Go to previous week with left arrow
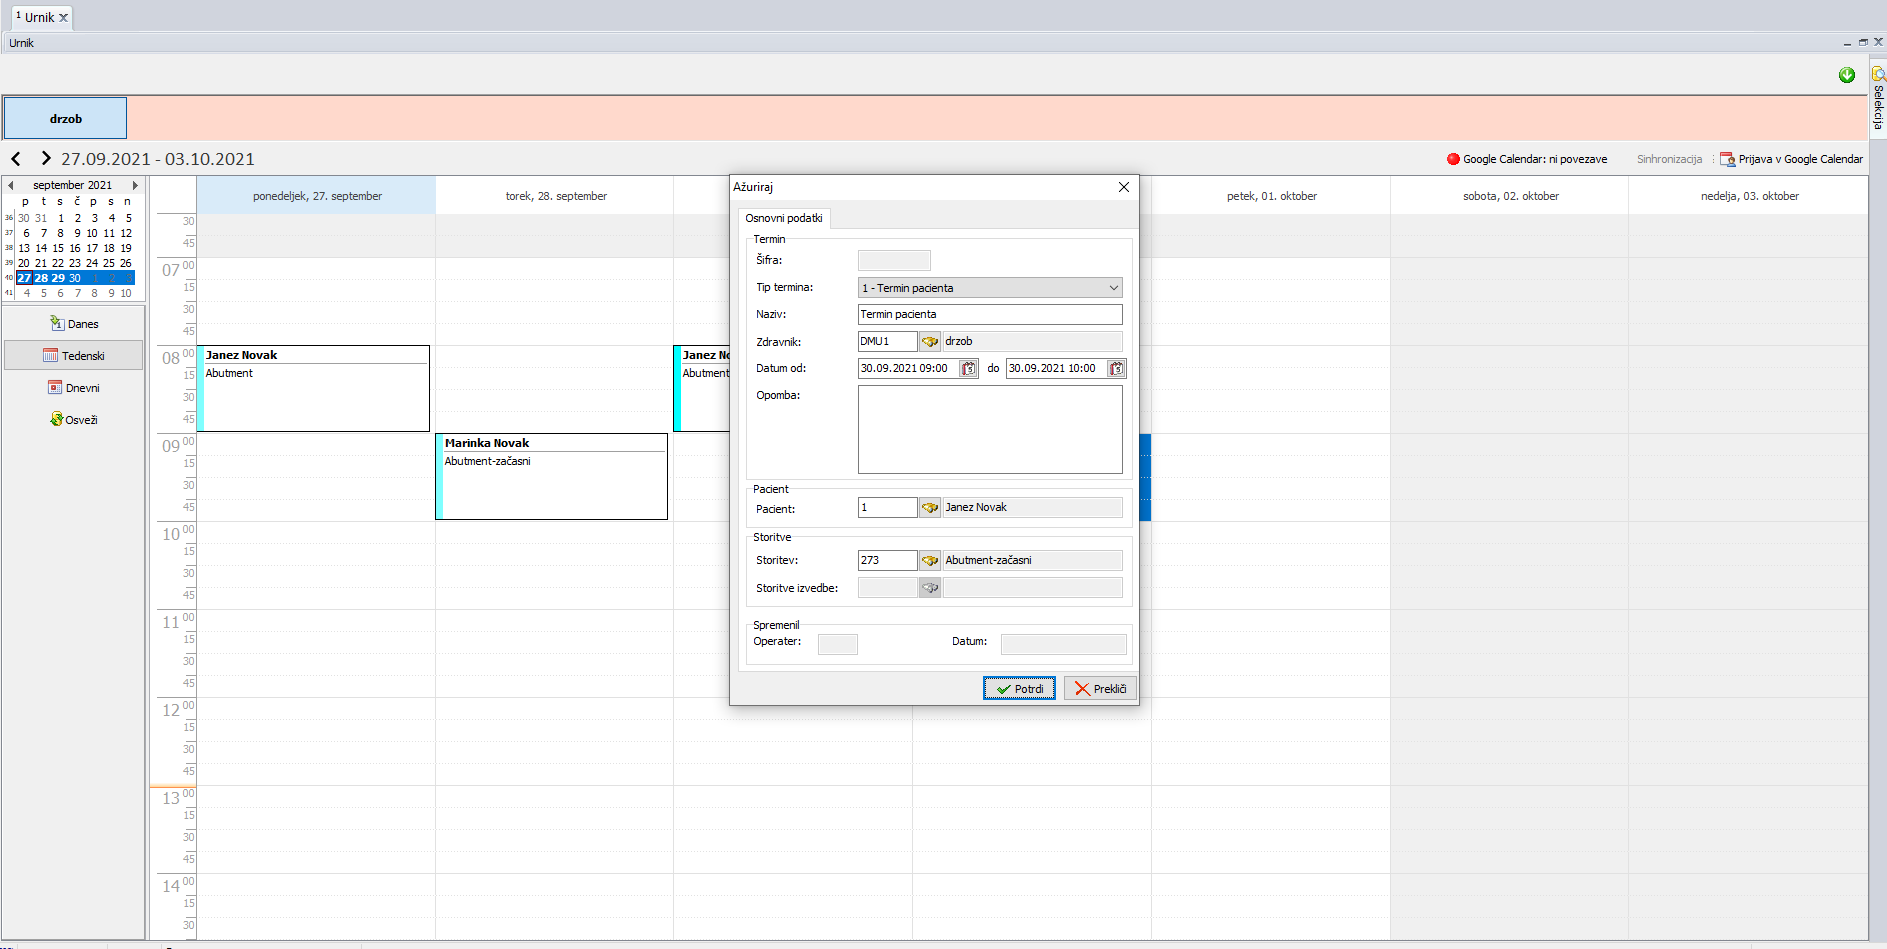The height and width of the screenshot is (949, 1887). tap(16, 159)
